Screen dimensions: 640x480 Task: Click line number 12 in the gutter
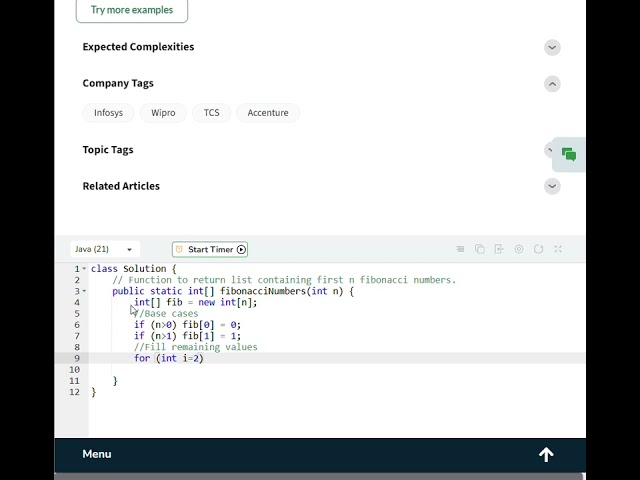[x=74, y=392]
